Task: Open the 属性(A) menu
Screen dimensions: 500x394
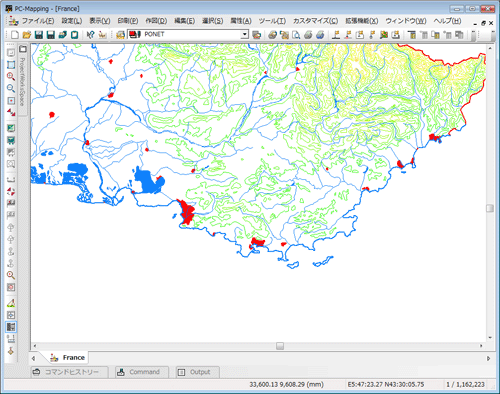Action: (x=241, y=21)
